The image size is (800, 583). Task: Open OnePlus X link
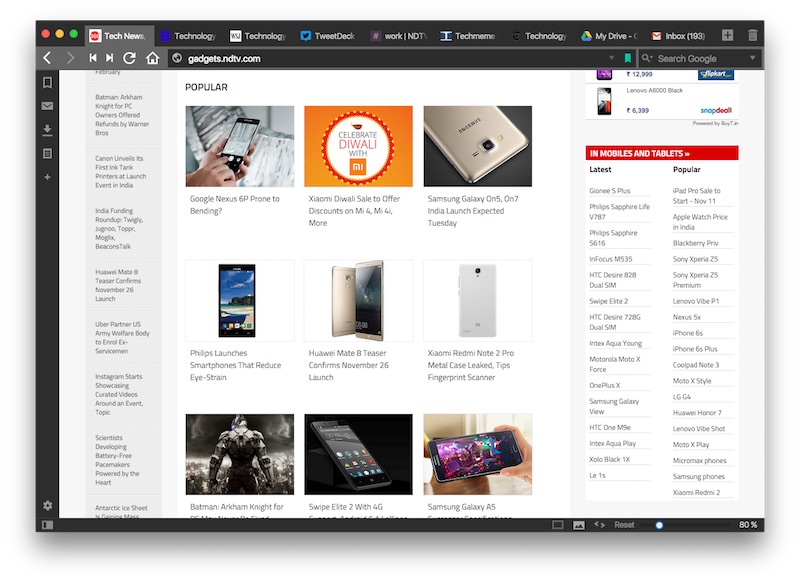[x=605, y=386]
